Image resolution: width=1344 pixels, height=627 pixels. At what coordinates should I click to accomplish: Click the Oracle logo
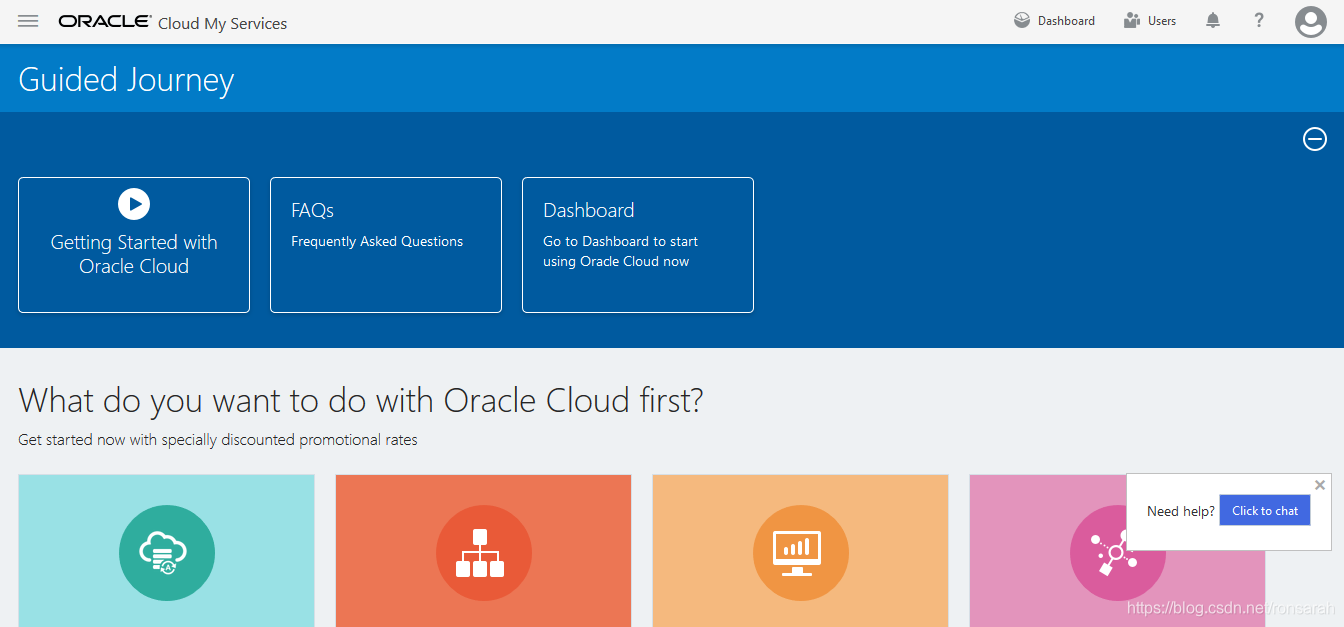tap(105, 22)
